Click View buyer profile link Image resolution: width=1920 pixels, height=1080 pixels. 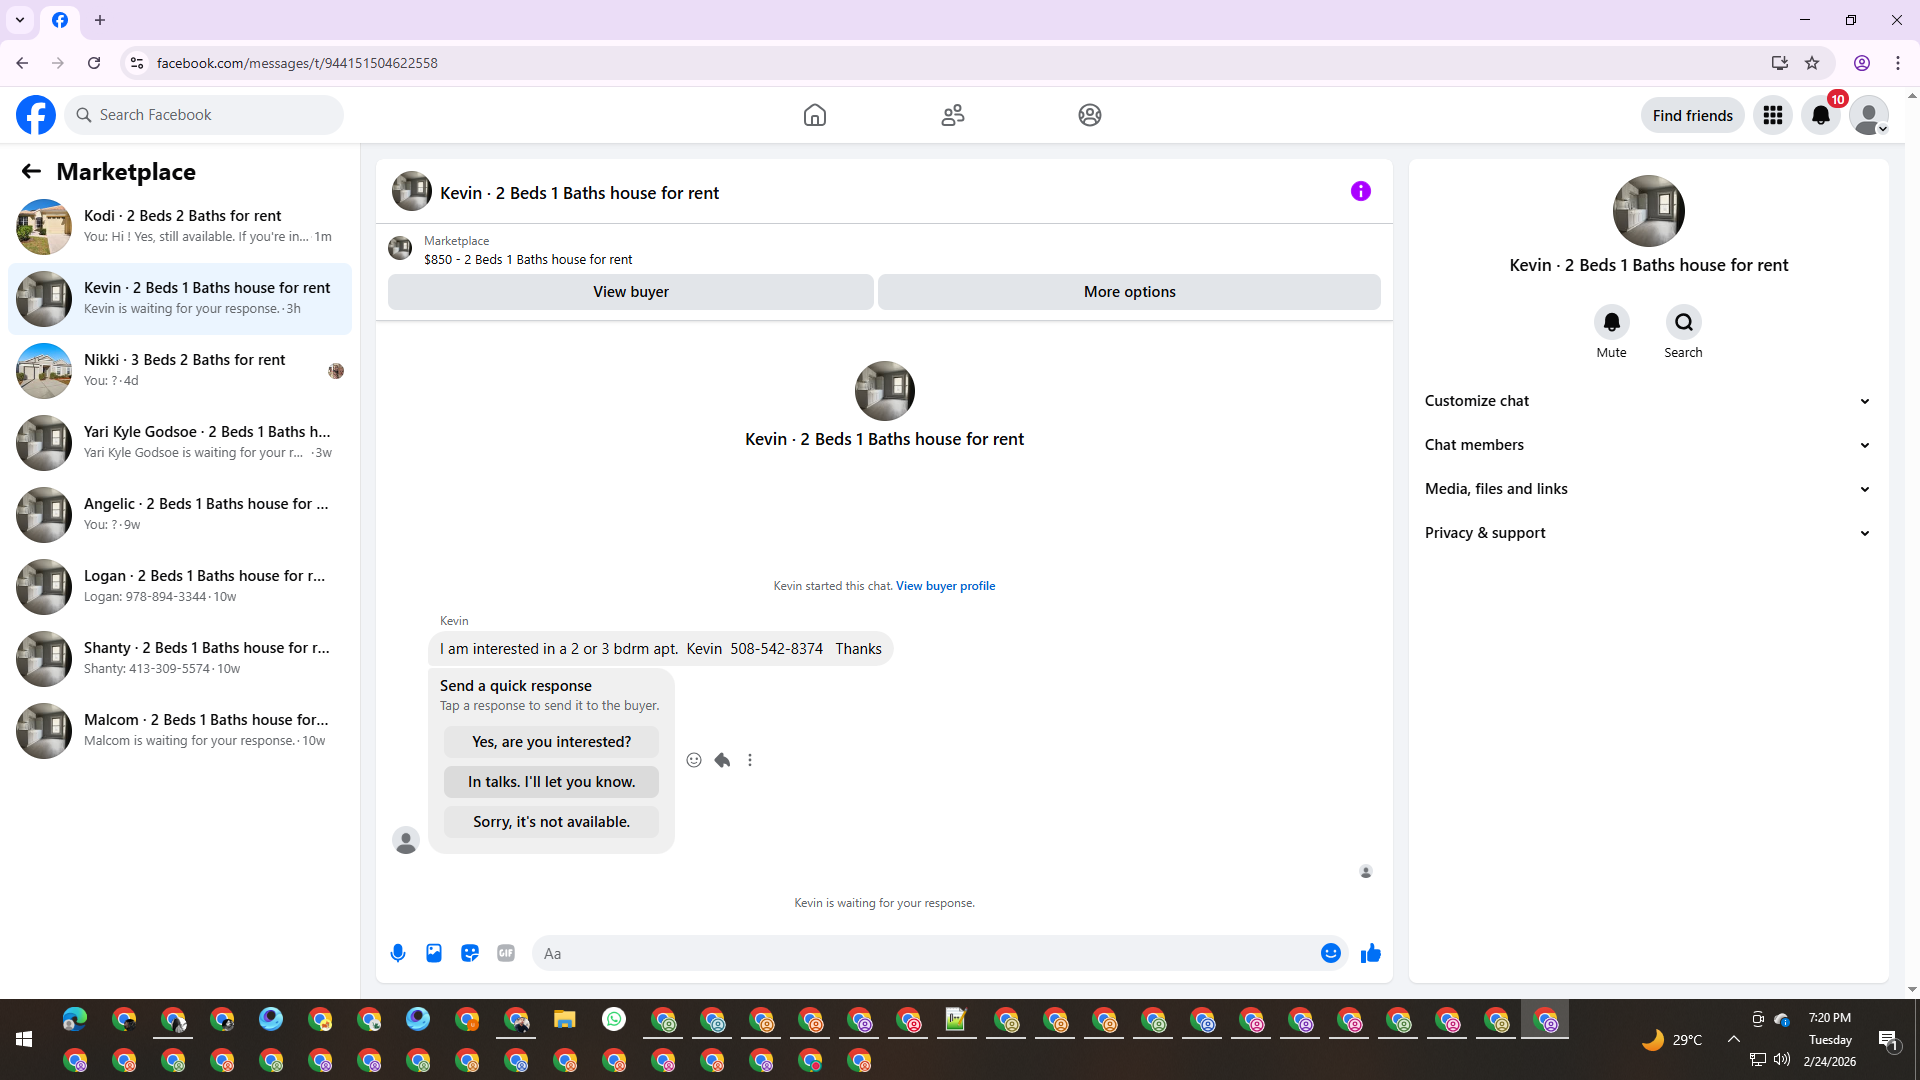(945, 586)
